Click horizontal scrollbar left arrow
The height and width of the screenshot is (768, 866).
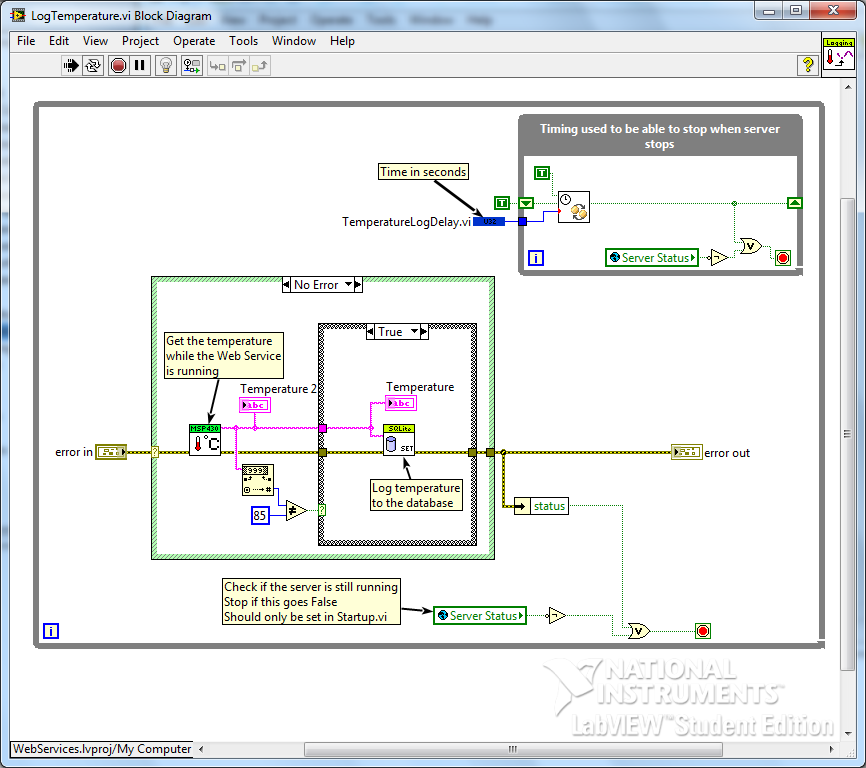(x=201, y=749)
